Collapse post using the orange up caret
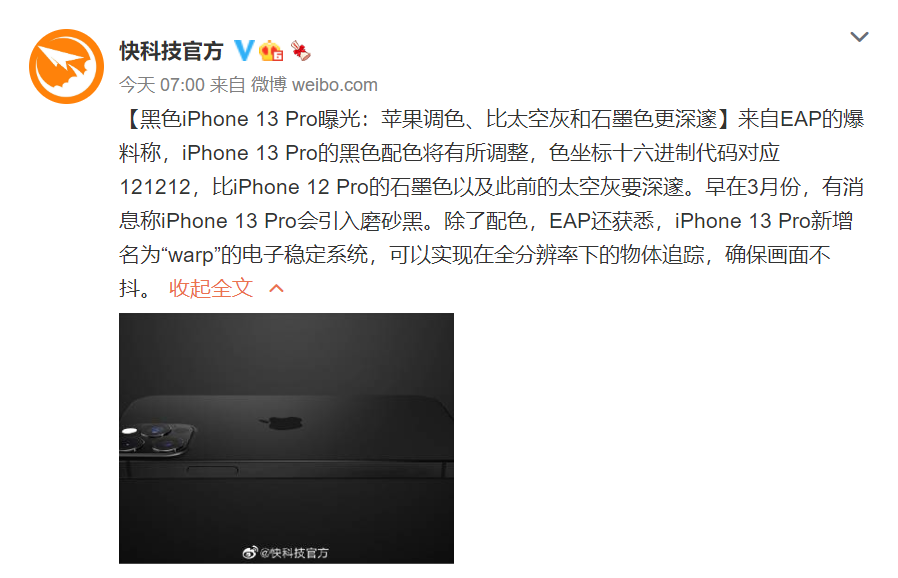The image size is (898, 578). point(277,288)
